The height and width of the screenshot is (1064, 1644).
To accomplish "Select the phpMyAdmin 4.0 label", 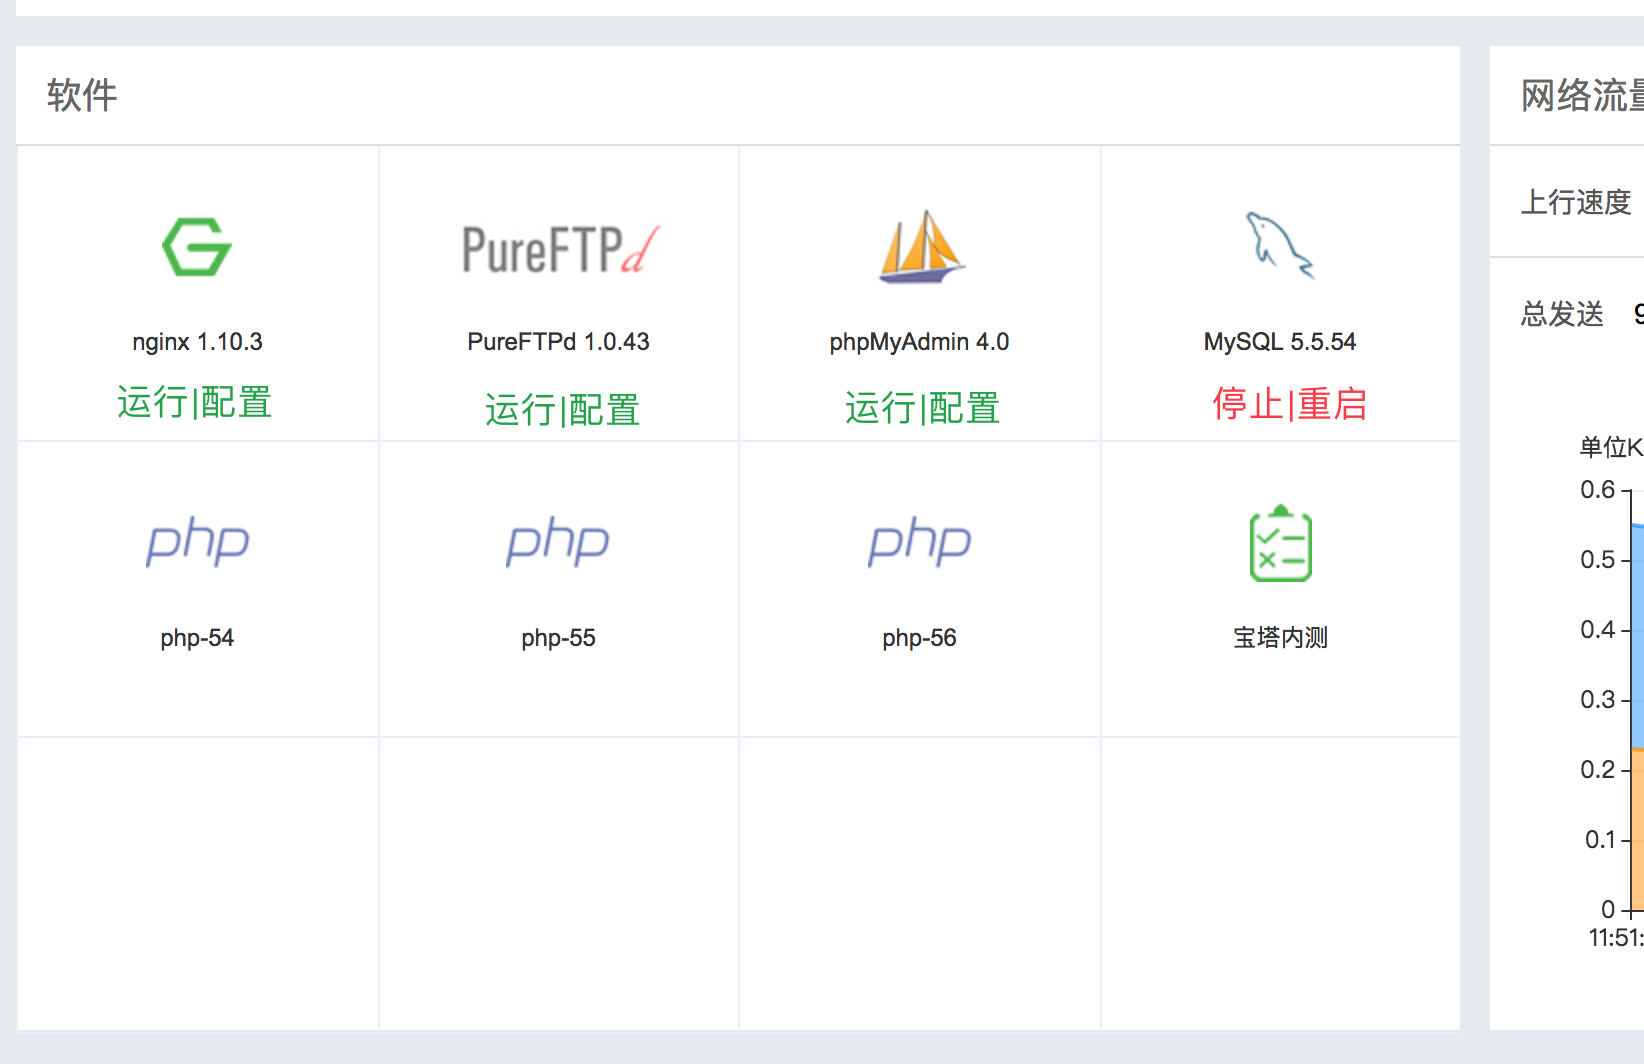I will (919, 342).
